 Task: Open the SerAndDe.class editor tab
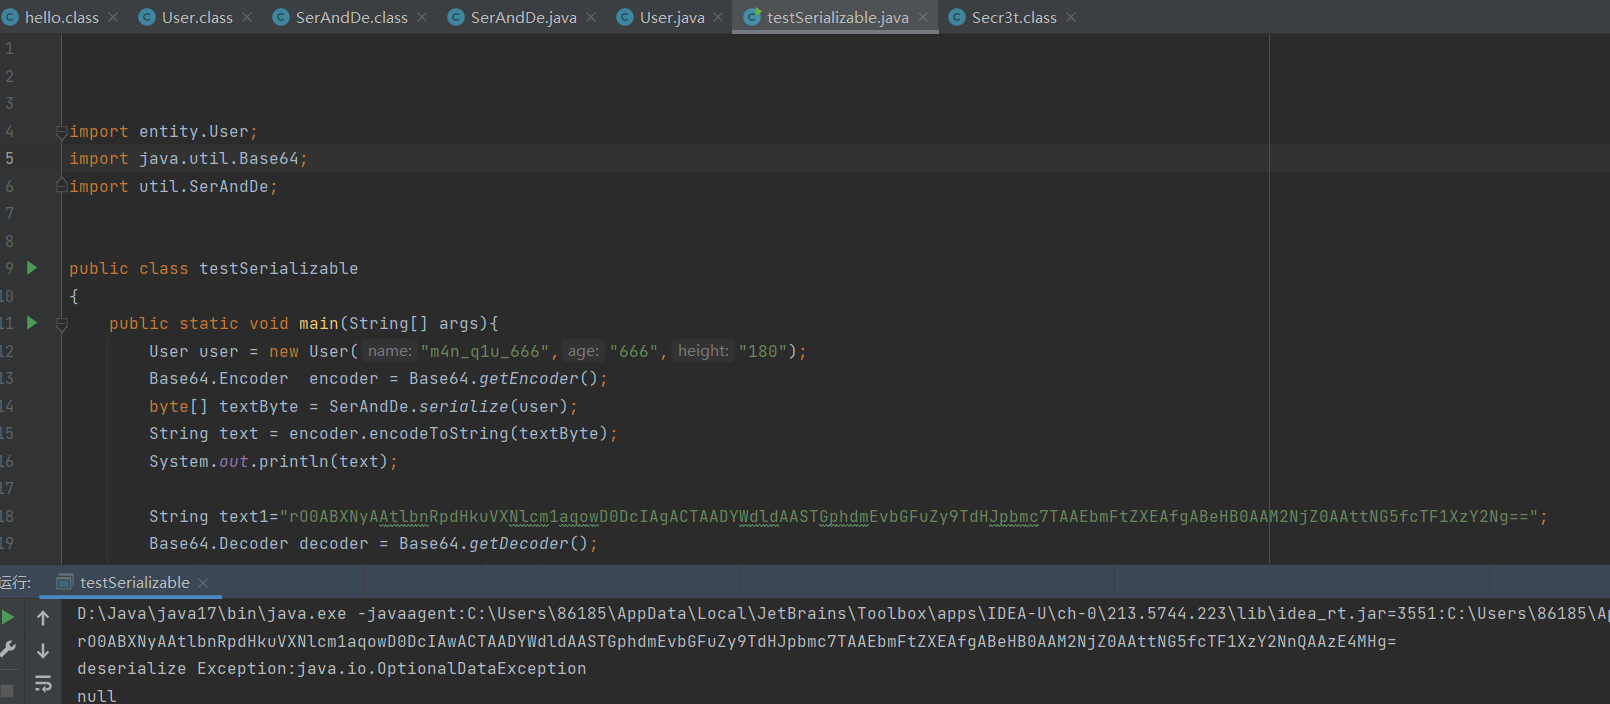coord(351,17)
